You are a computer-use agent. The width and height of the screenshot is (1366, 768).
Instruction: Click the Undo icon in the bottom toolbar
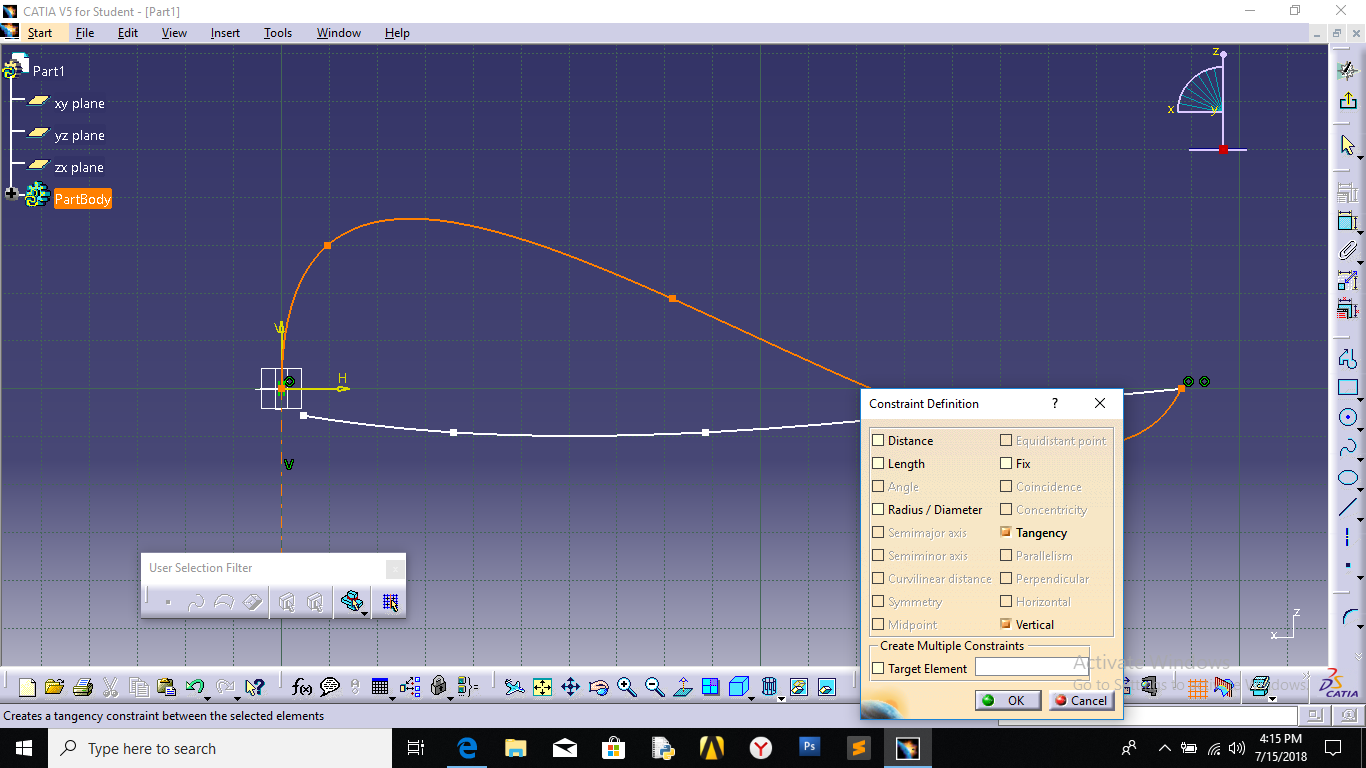click(196, 687)
